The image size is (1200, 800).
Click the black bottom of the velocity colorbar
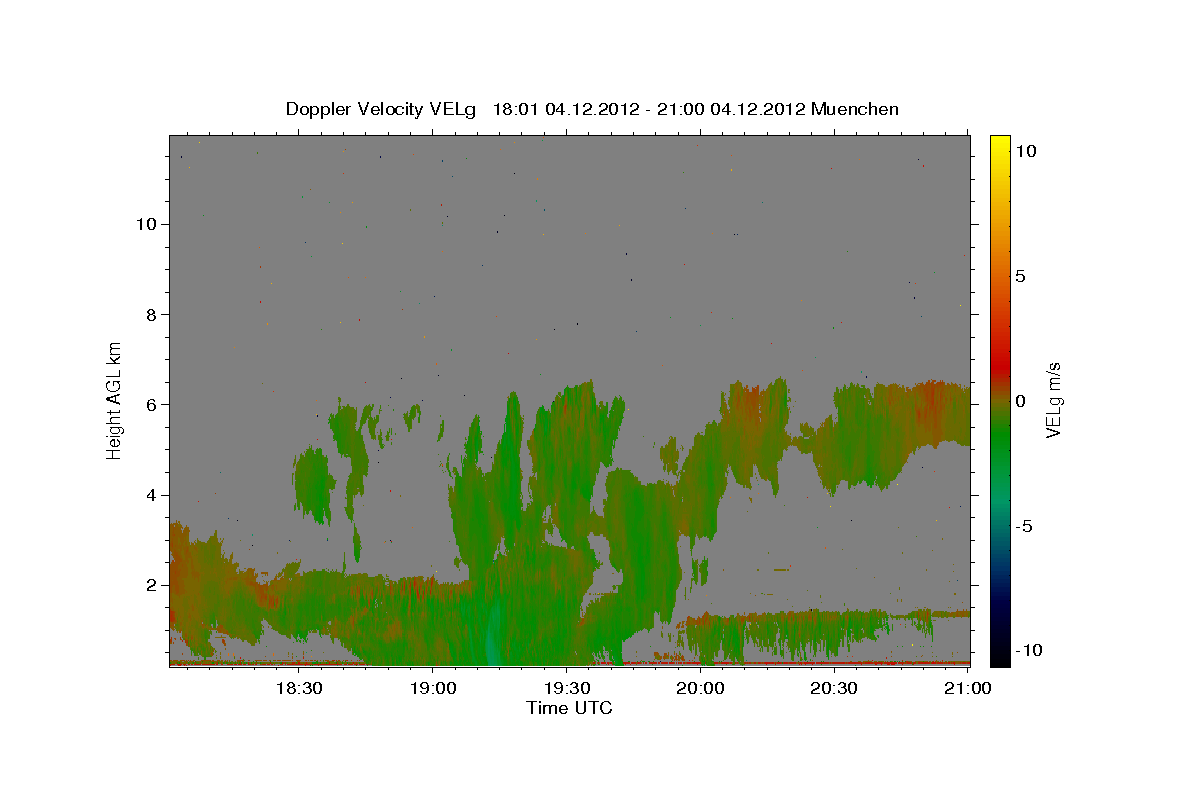click(x=1000, y=657)
